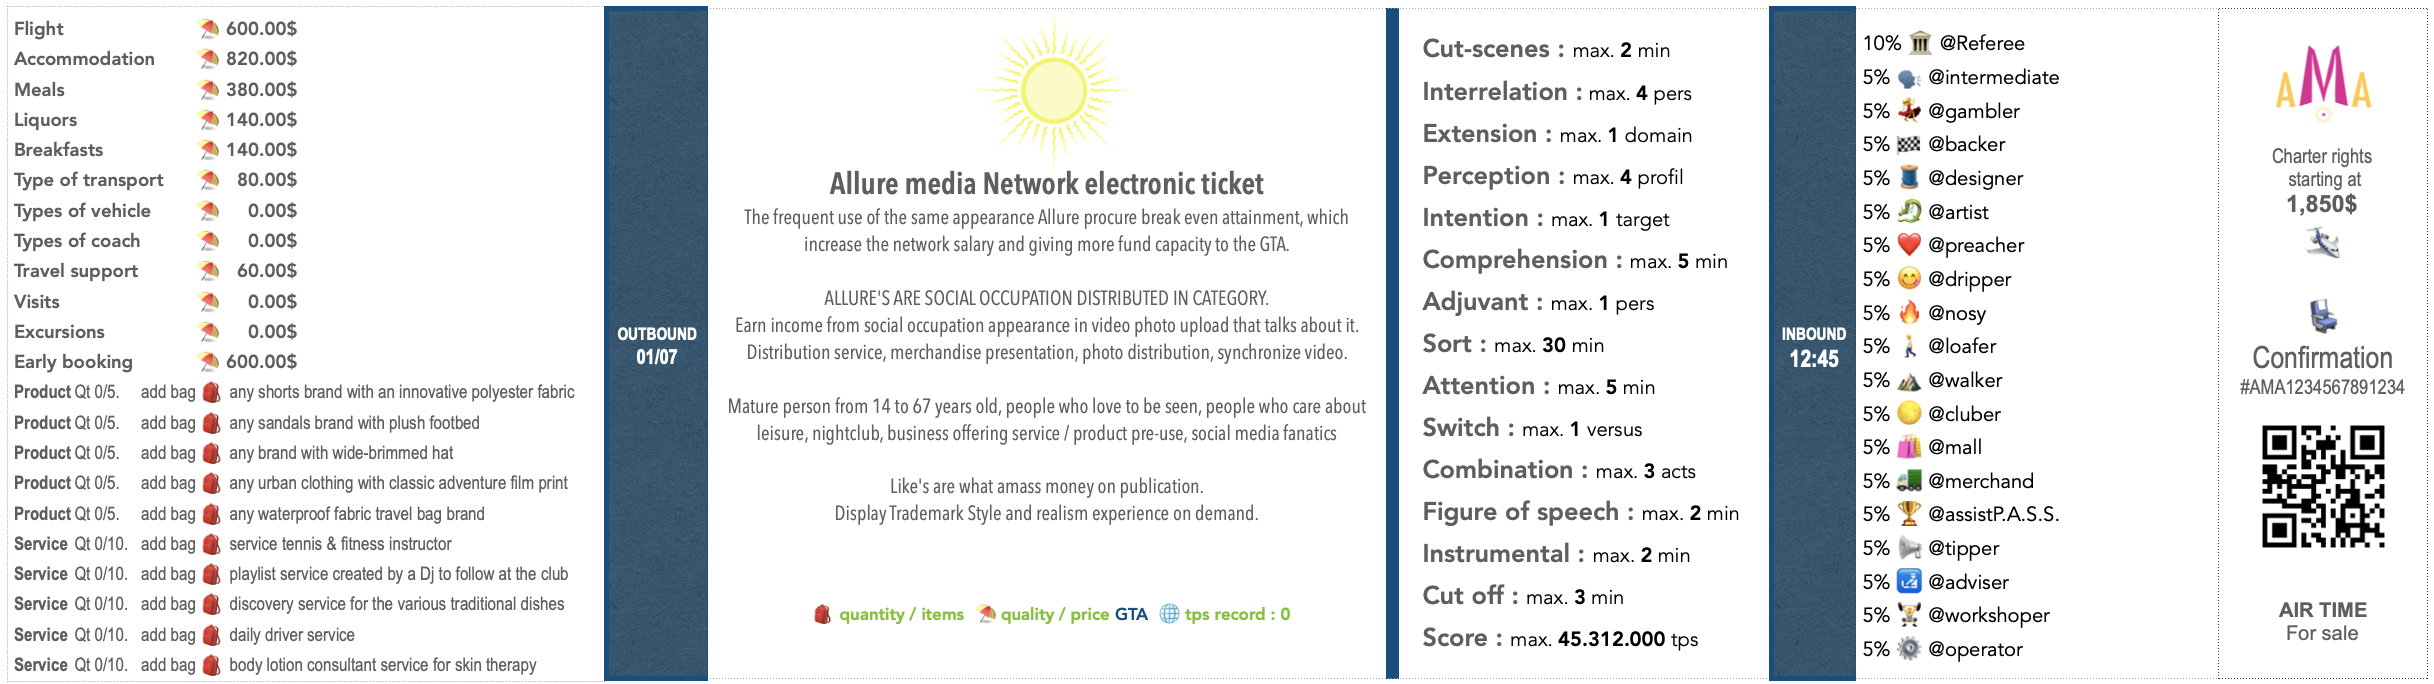Click the red heart icon by @preacher

click(1909, 245)
